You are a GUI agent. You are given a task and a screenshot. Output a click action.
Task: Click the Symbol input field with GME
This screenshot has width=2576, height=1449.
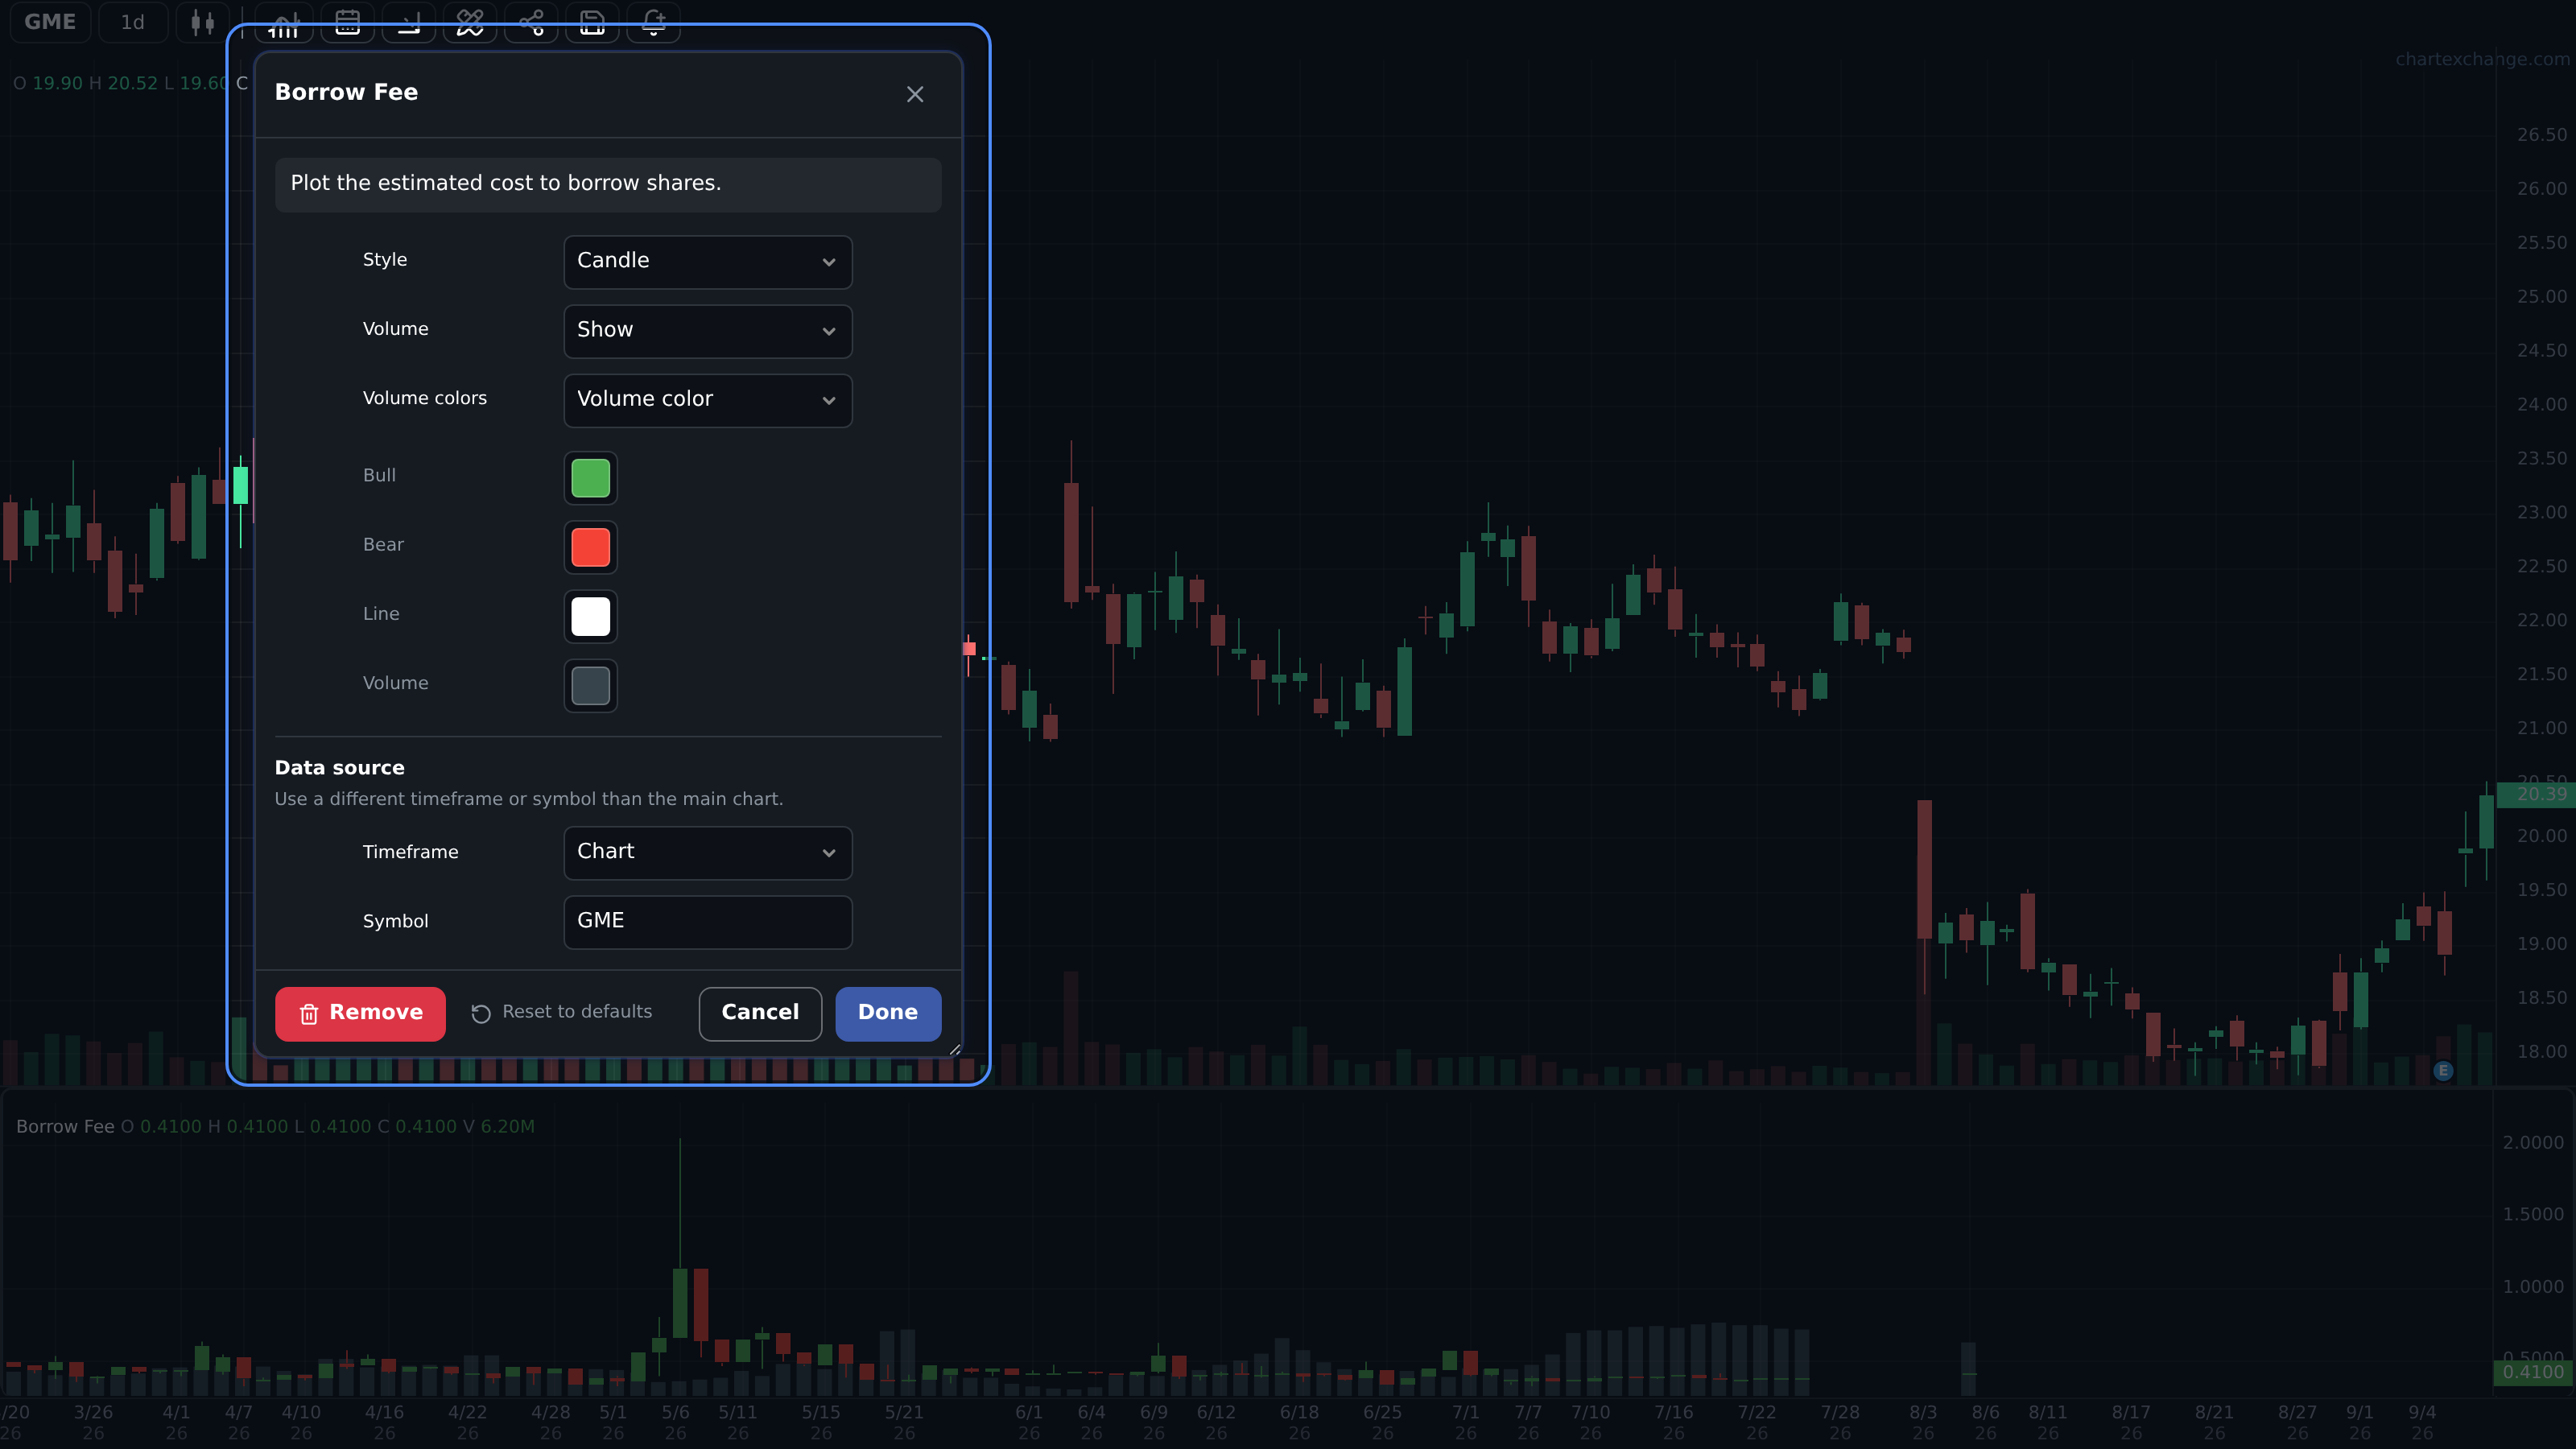pos(708,922)
